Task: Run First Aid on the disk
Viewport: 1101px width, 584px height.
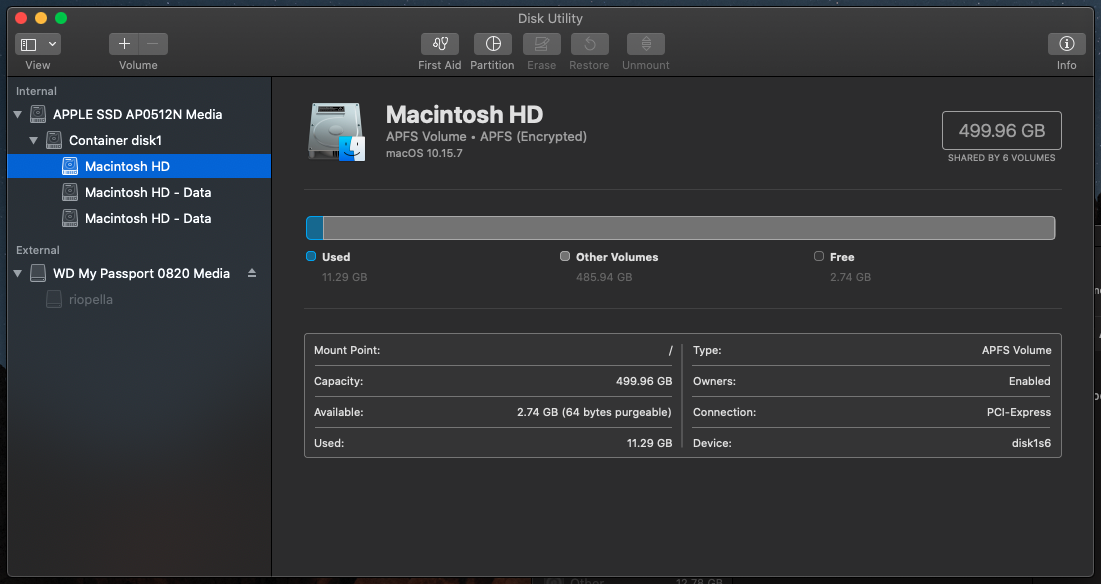Action: 440,44
